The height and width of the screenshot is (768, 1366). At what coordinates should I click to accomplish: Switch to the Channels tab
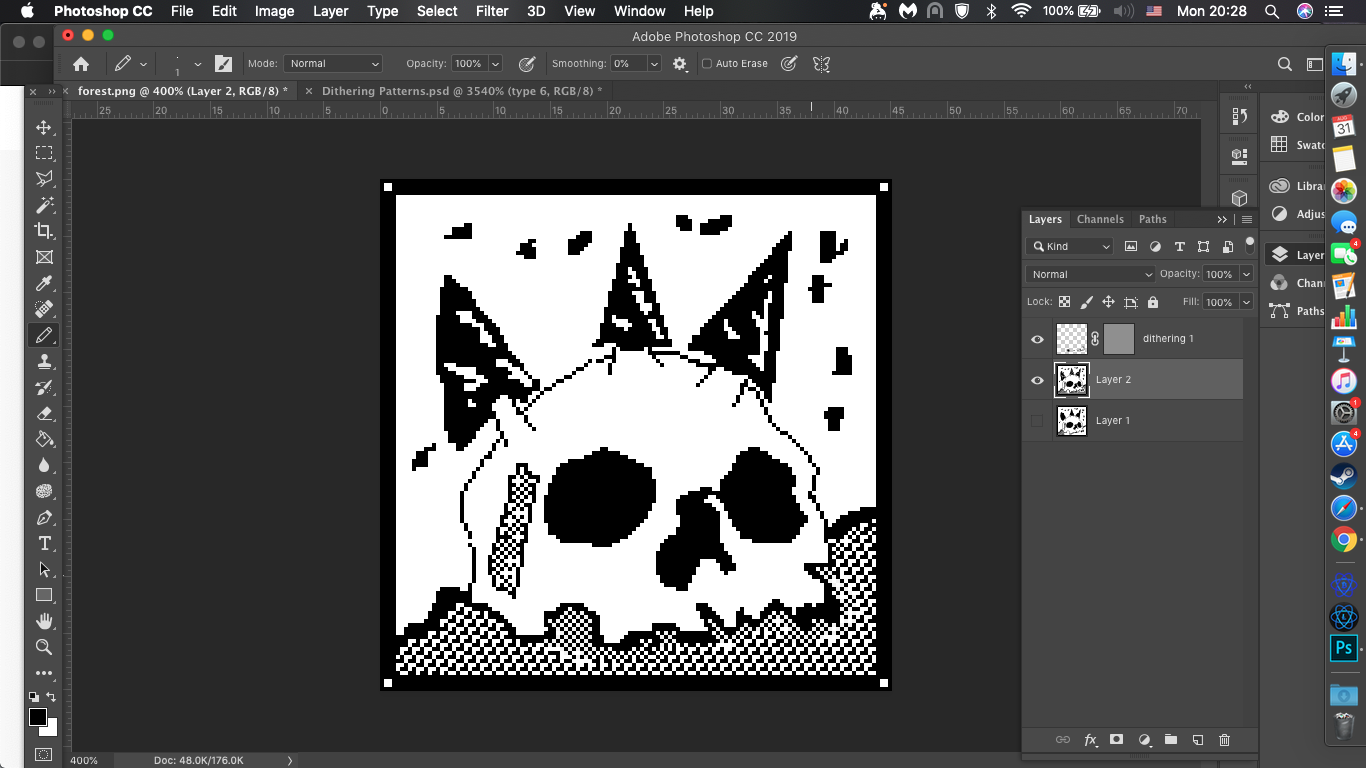(x=1100, y=219)
